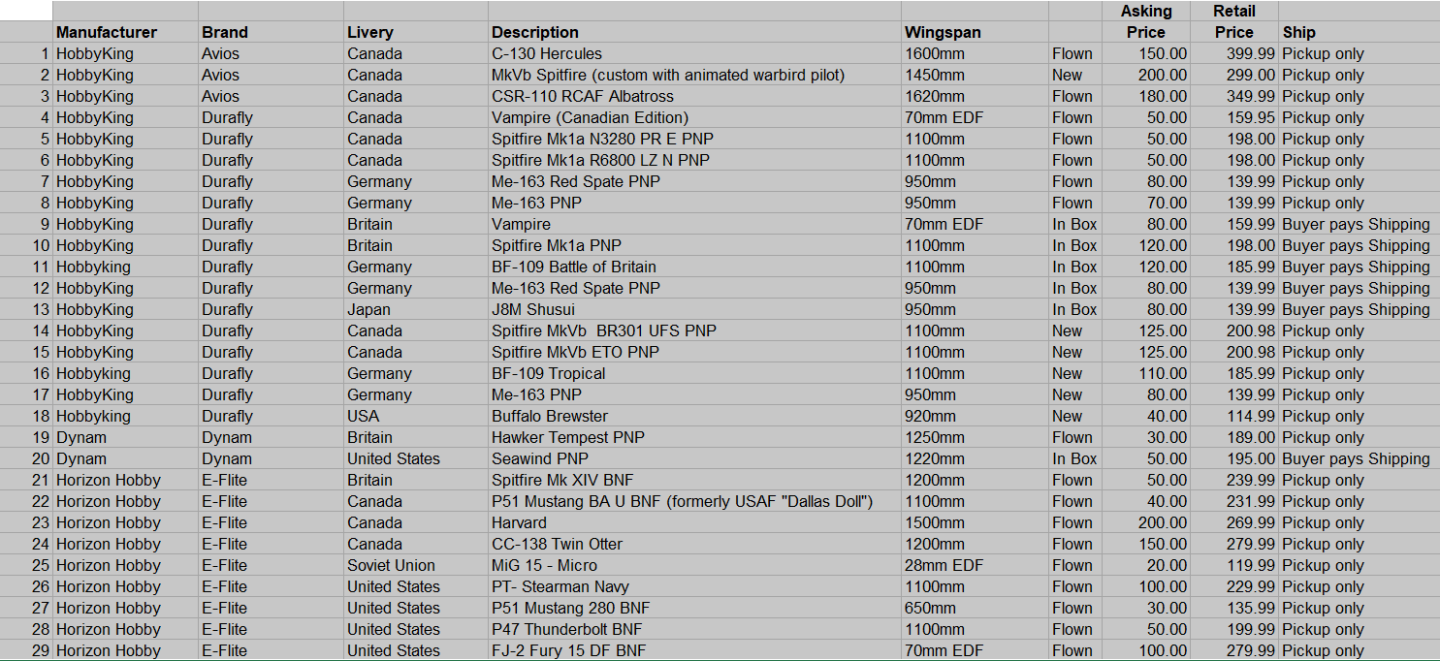Click the 399.99 retail price cell

(1234, 54)
